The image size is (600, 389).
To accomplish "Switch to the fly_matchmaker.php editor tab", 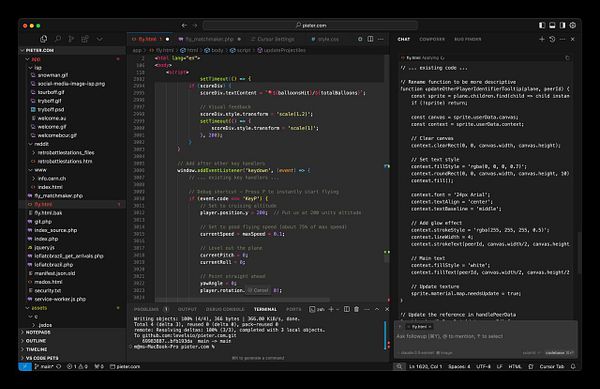I will coord(209,39).
